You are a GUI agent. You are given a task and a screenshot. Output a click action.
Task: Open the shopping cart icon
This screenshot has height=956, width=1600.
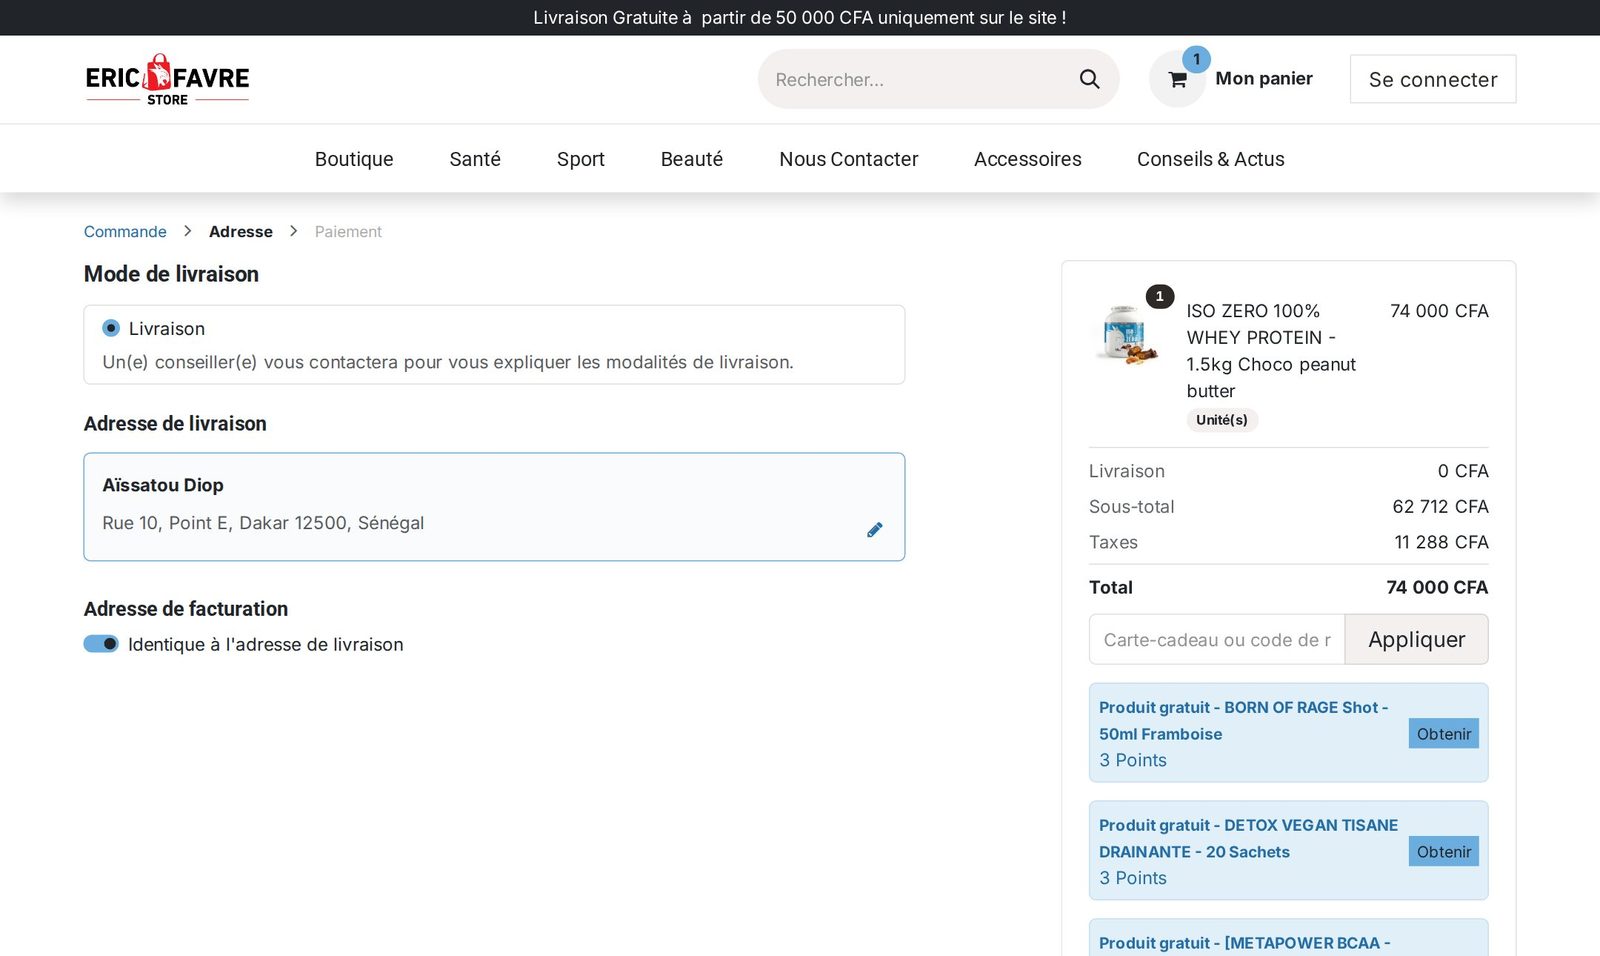[1177, 80]
